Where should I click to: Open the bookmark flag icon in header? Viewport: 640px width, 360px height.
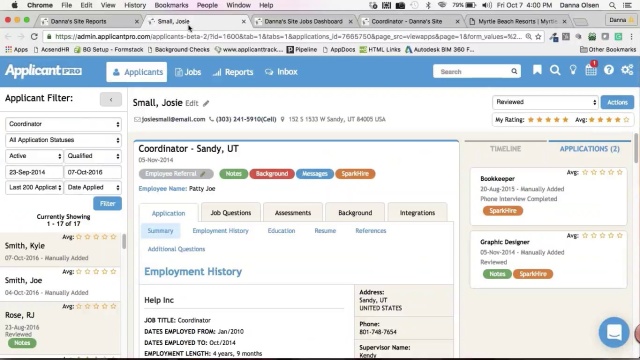coord(537,70)
